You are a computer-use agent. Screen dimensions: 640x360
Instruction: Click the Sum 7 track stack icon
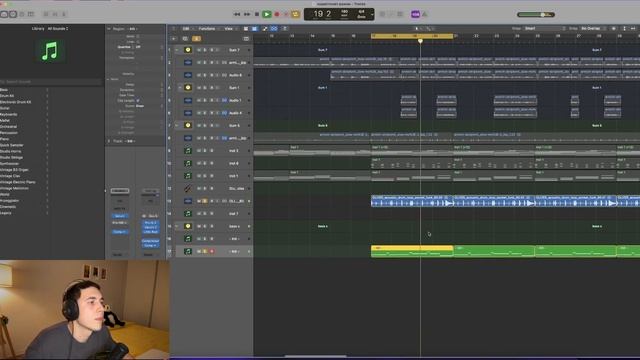[188, 50]
